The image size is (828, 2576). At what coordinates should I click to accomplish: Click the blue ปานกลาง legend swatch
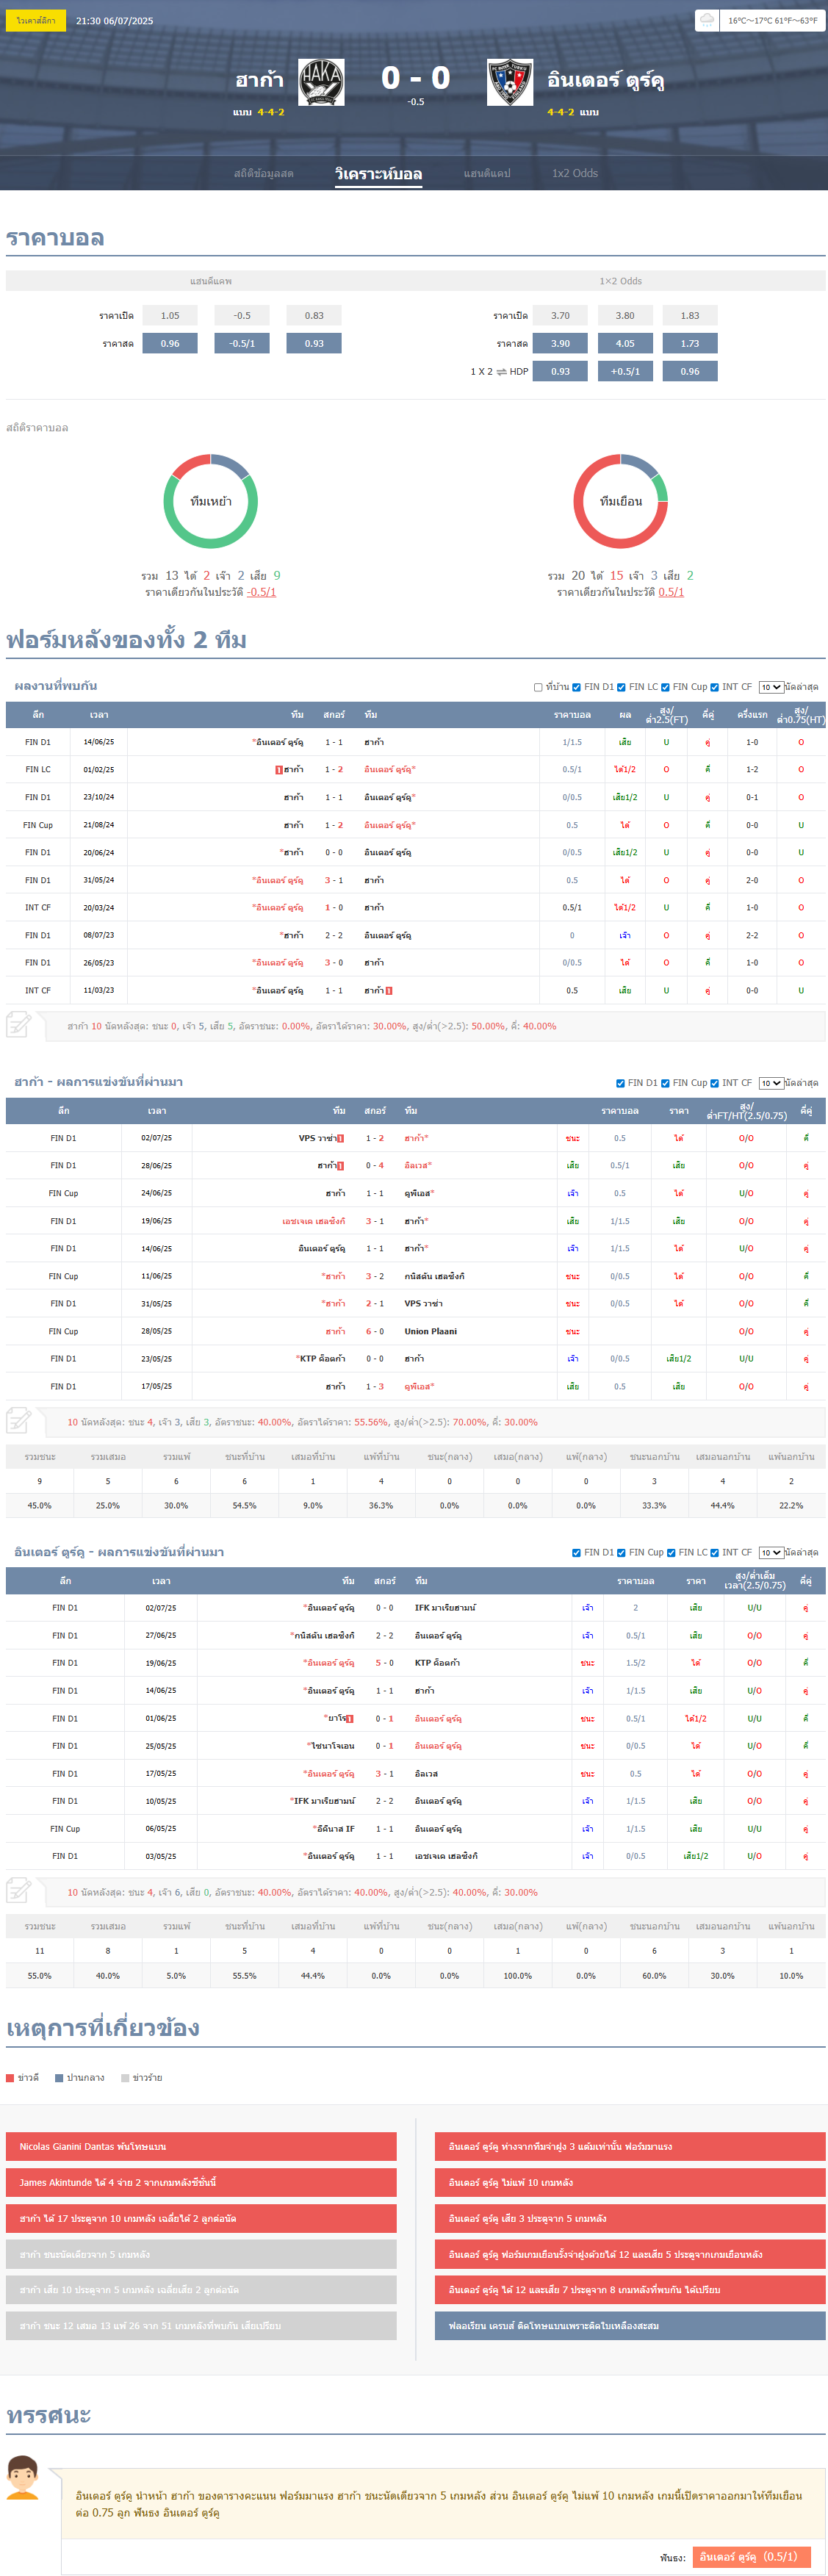pos(59,2078)
